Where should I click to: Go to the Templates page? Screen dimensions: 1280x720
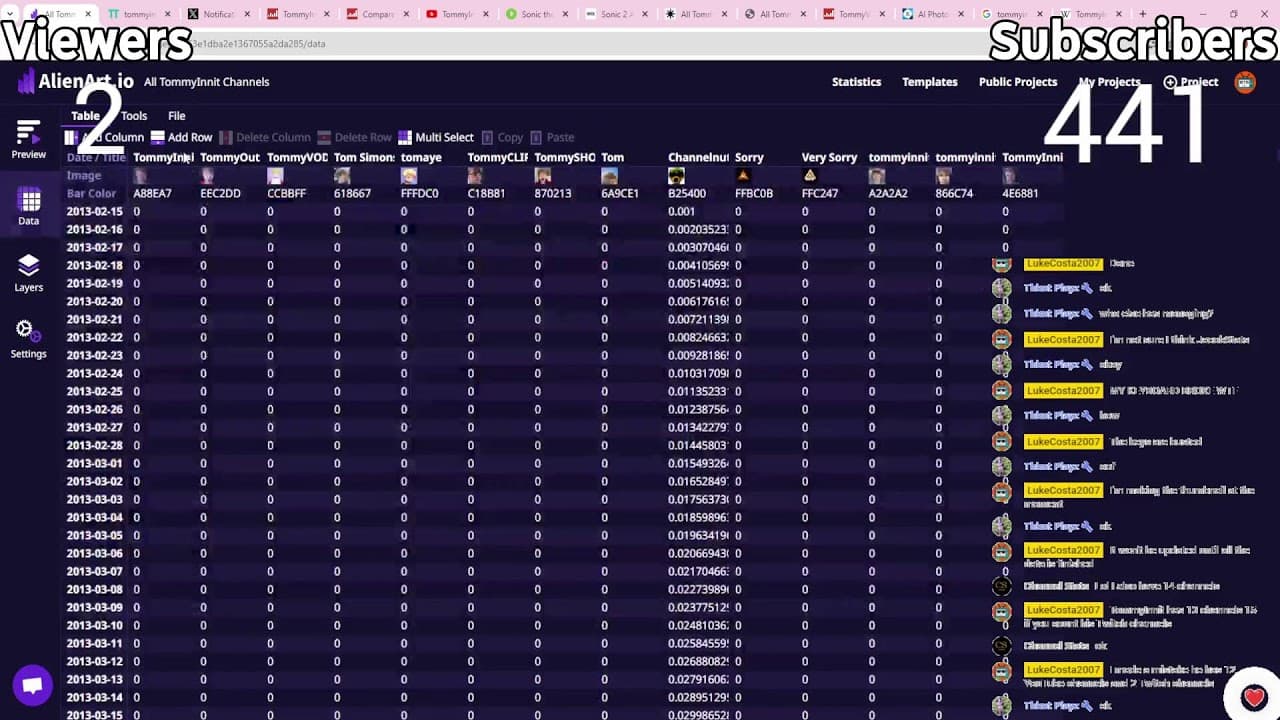click(x=930, y=82)
